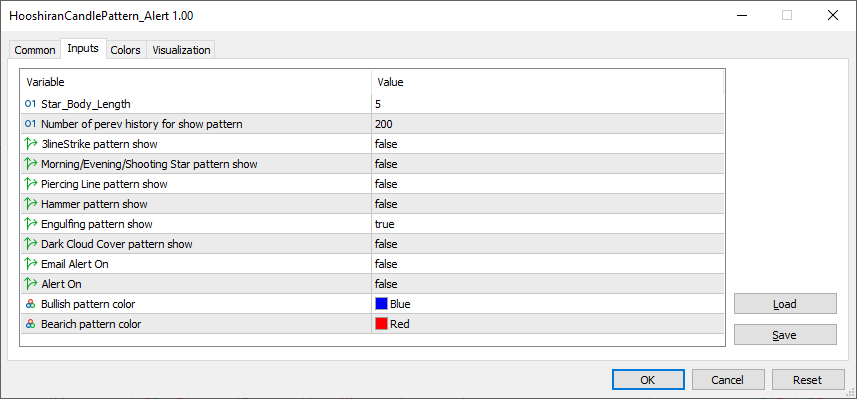Click the integer icon beside Star_Body_Length
857x399 pixels.
31,104
